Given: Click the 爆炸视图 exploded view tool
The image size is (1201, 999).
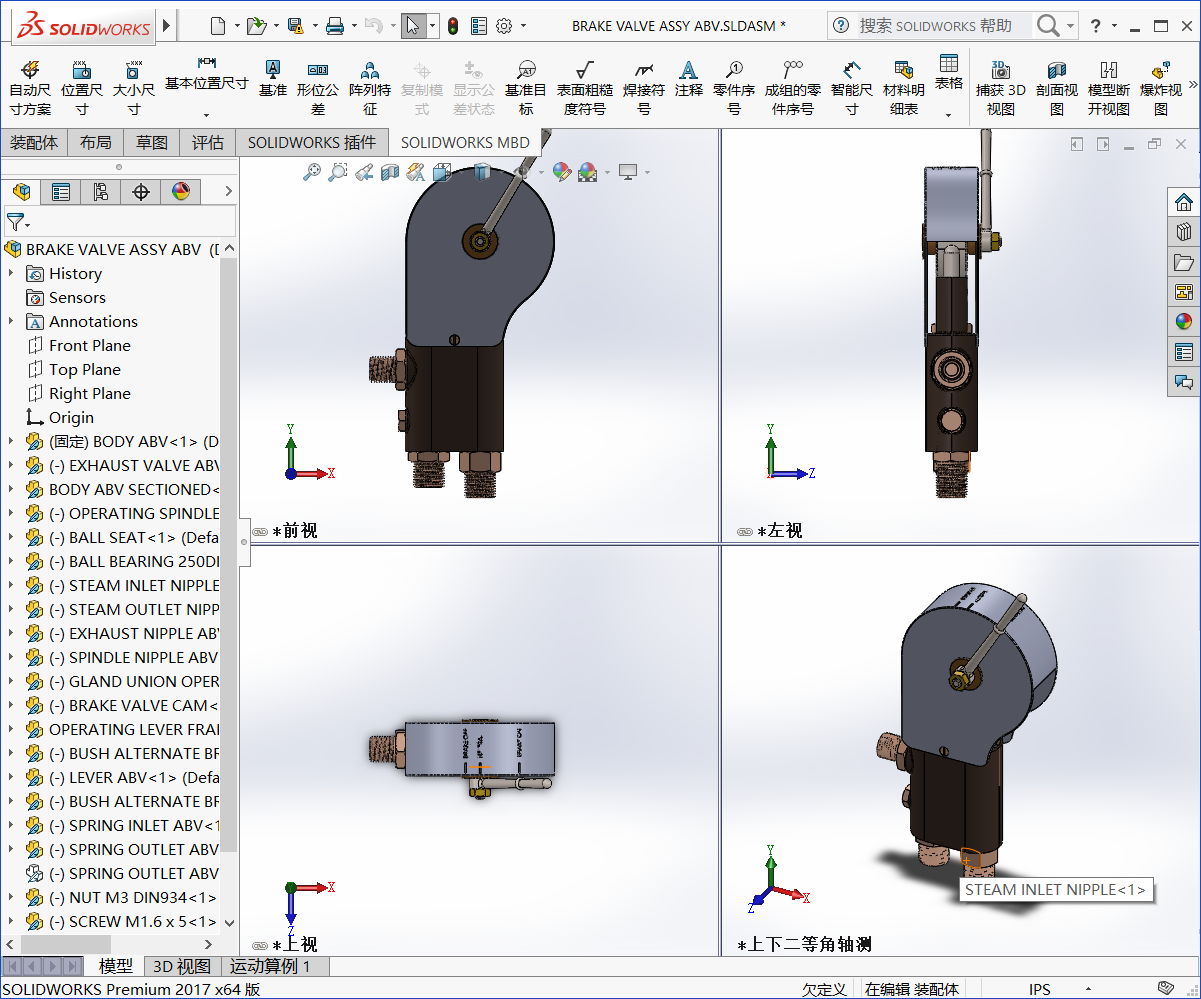Looking at the screenshot, I should 1161,86.
